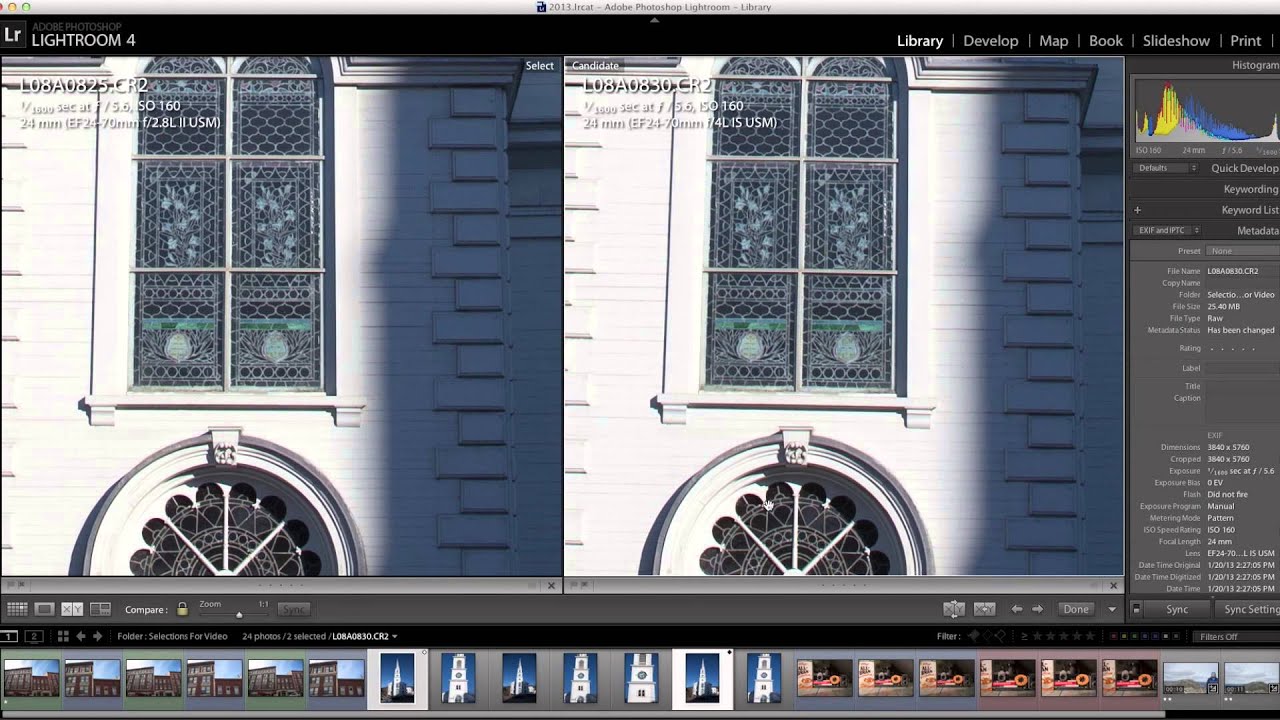Filter by green color label swatch

pos(1134,636)
